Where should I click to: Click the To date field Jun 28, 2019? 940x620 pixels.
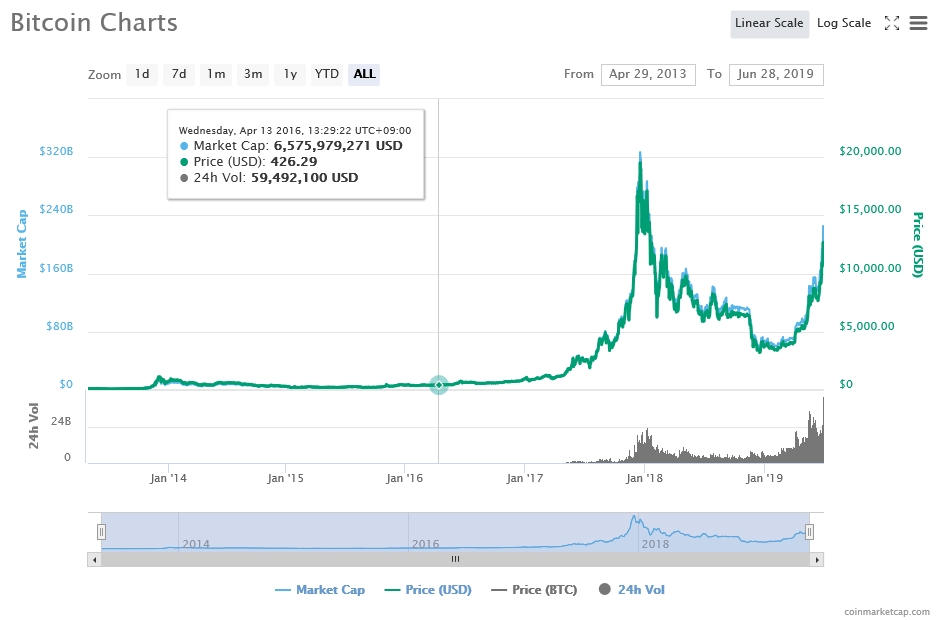click(776, 74)
